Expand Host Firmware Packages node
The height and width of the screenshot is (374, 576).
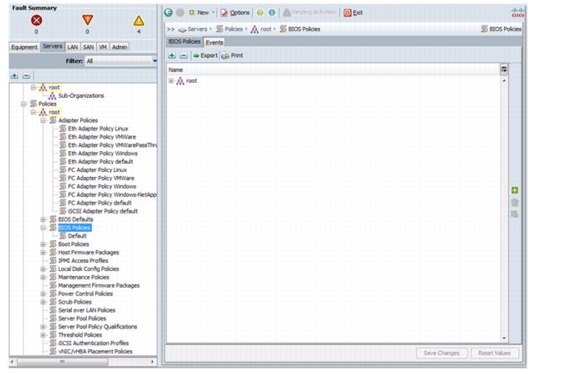tap(43, 252)
